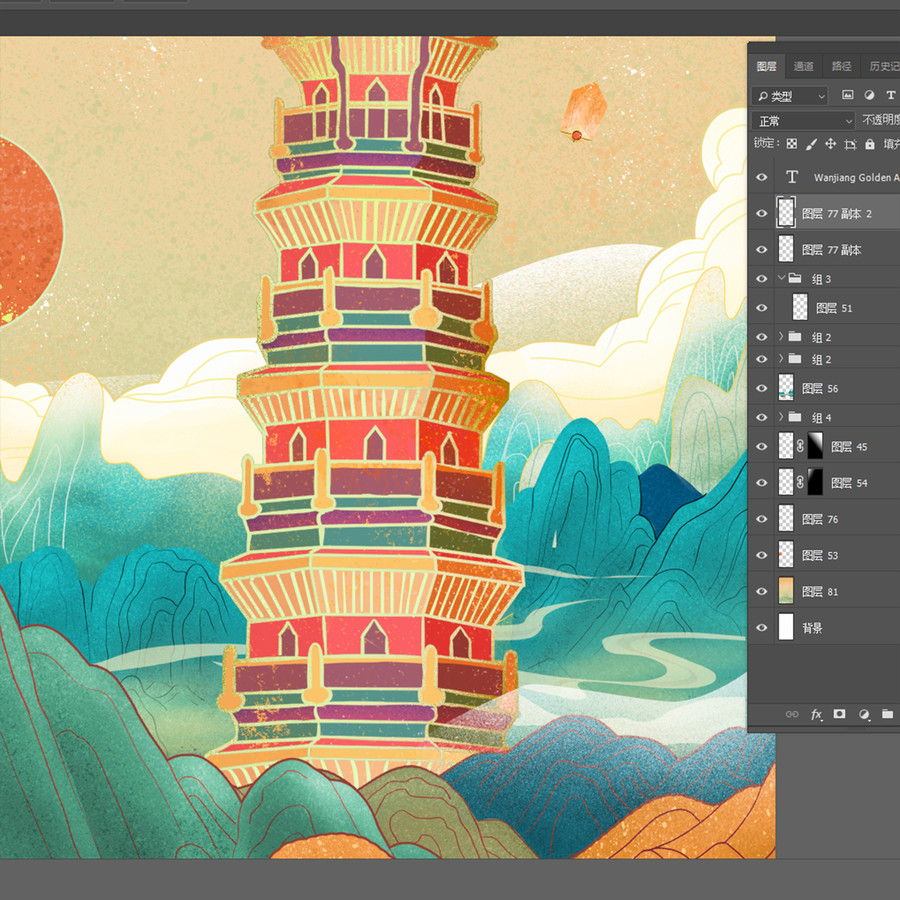Select the layer named 图层 77 副本
This screenshot has height=900, width=900.
(831, 250)
